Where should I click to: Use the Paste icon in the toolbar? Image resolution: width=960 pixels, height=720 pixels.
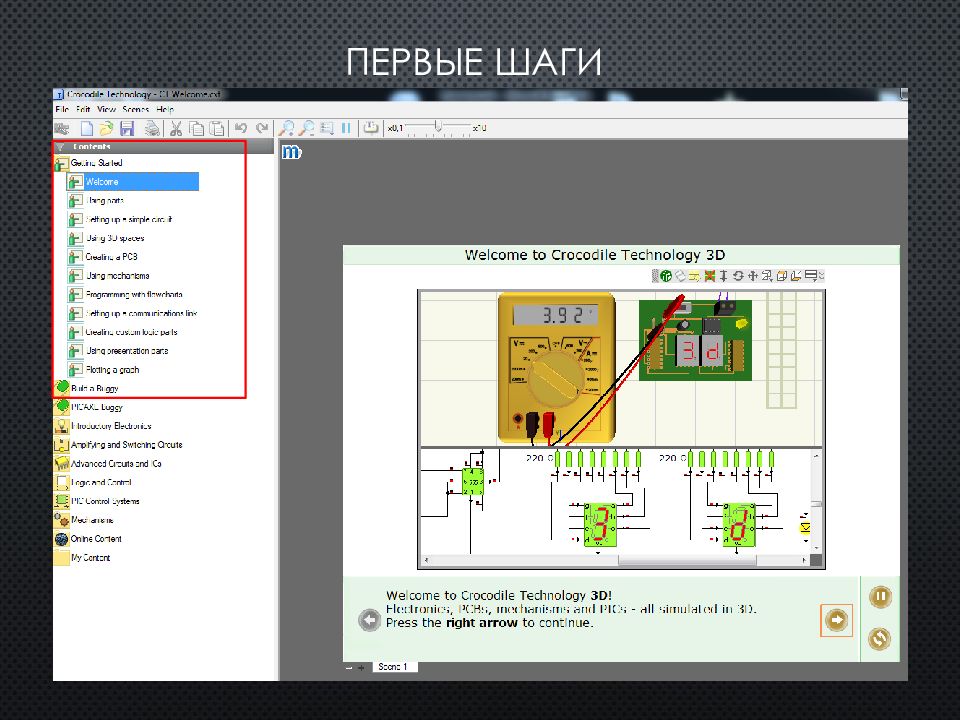point(217,128)
